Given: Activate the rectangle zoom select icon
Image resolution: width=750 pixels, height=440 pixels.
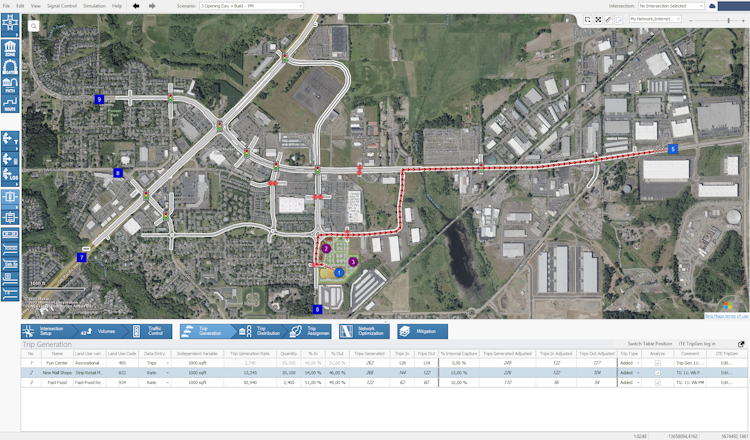Looking at the screenshot, I should [x=587, y=20].
